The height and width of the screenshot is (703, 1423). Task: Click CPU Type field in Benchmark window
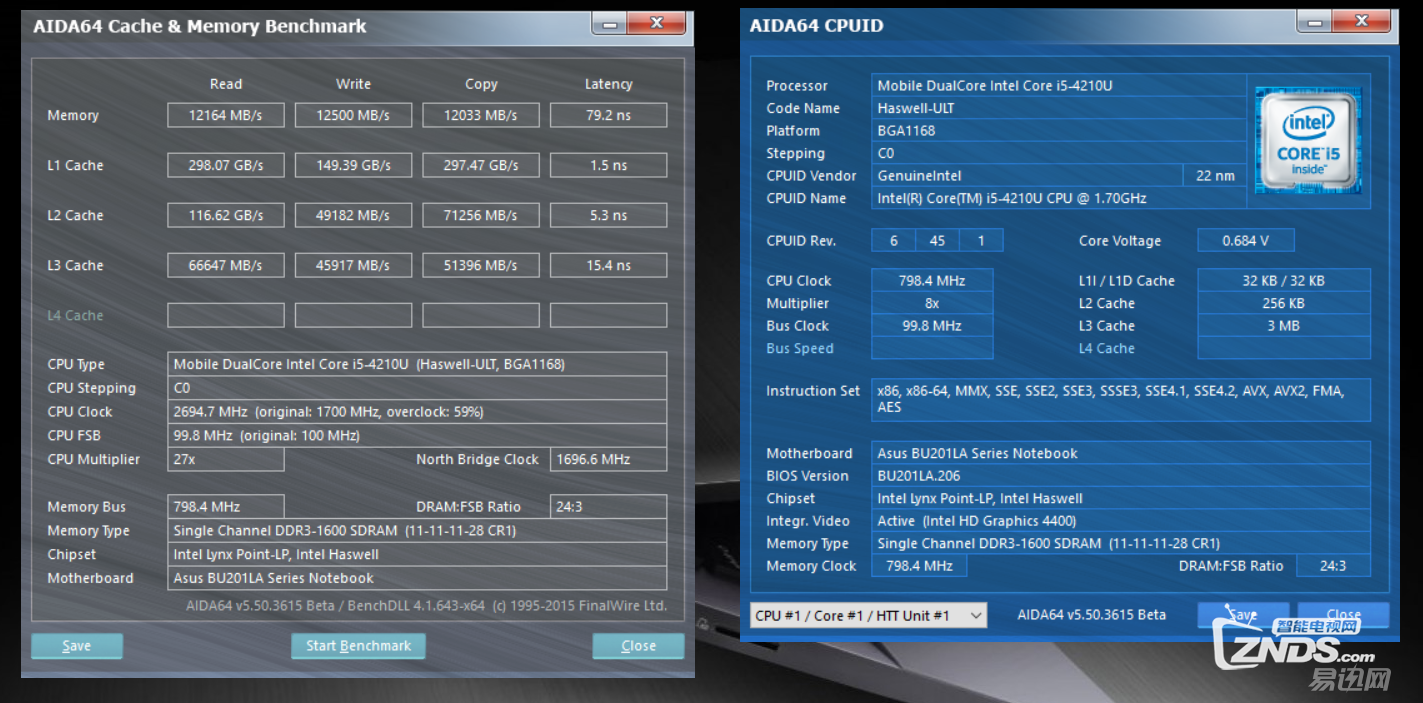417,364
